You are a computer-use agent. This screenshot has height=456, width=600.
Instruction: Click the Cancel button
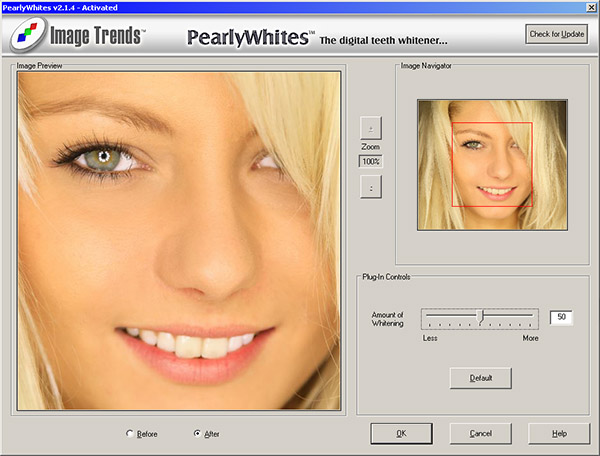[x=481, y=433]
